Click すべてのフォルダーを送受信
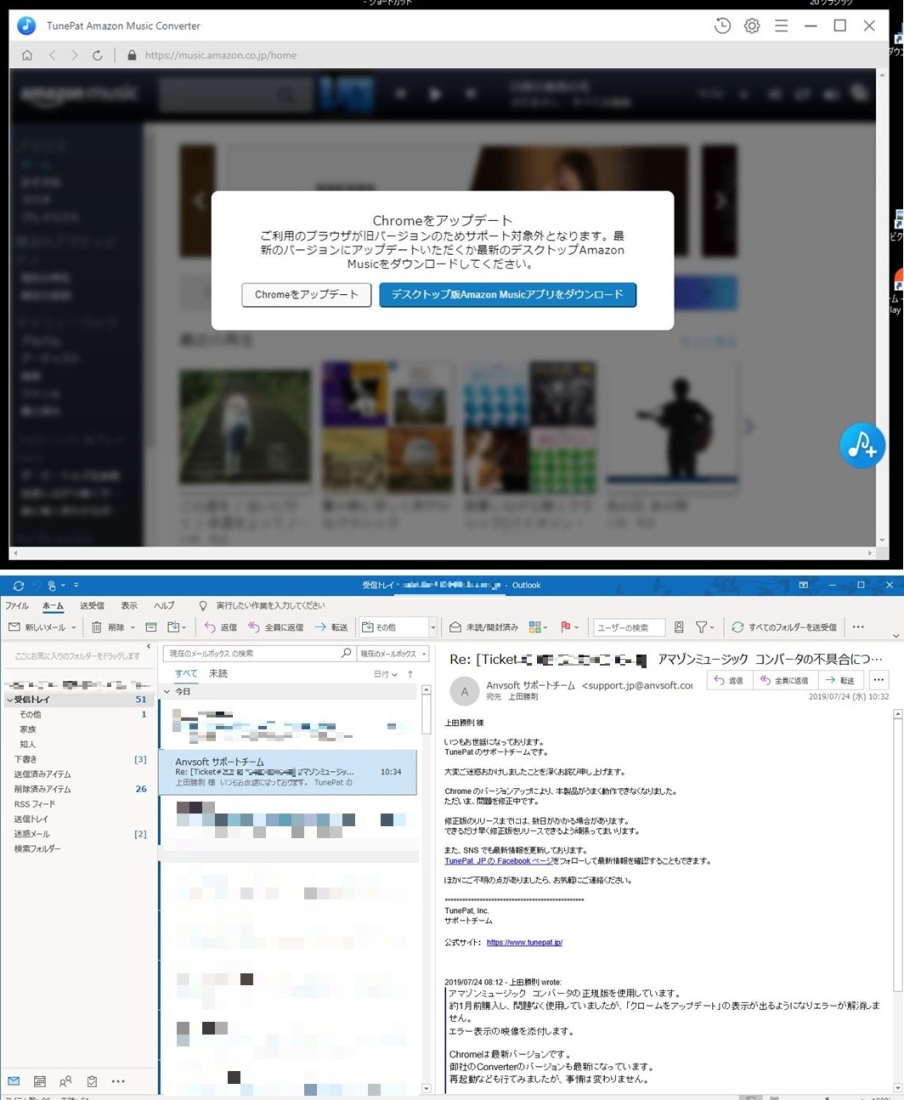Image resolution: width=904 pixels, height=1100 pixels. coord(783,627)
